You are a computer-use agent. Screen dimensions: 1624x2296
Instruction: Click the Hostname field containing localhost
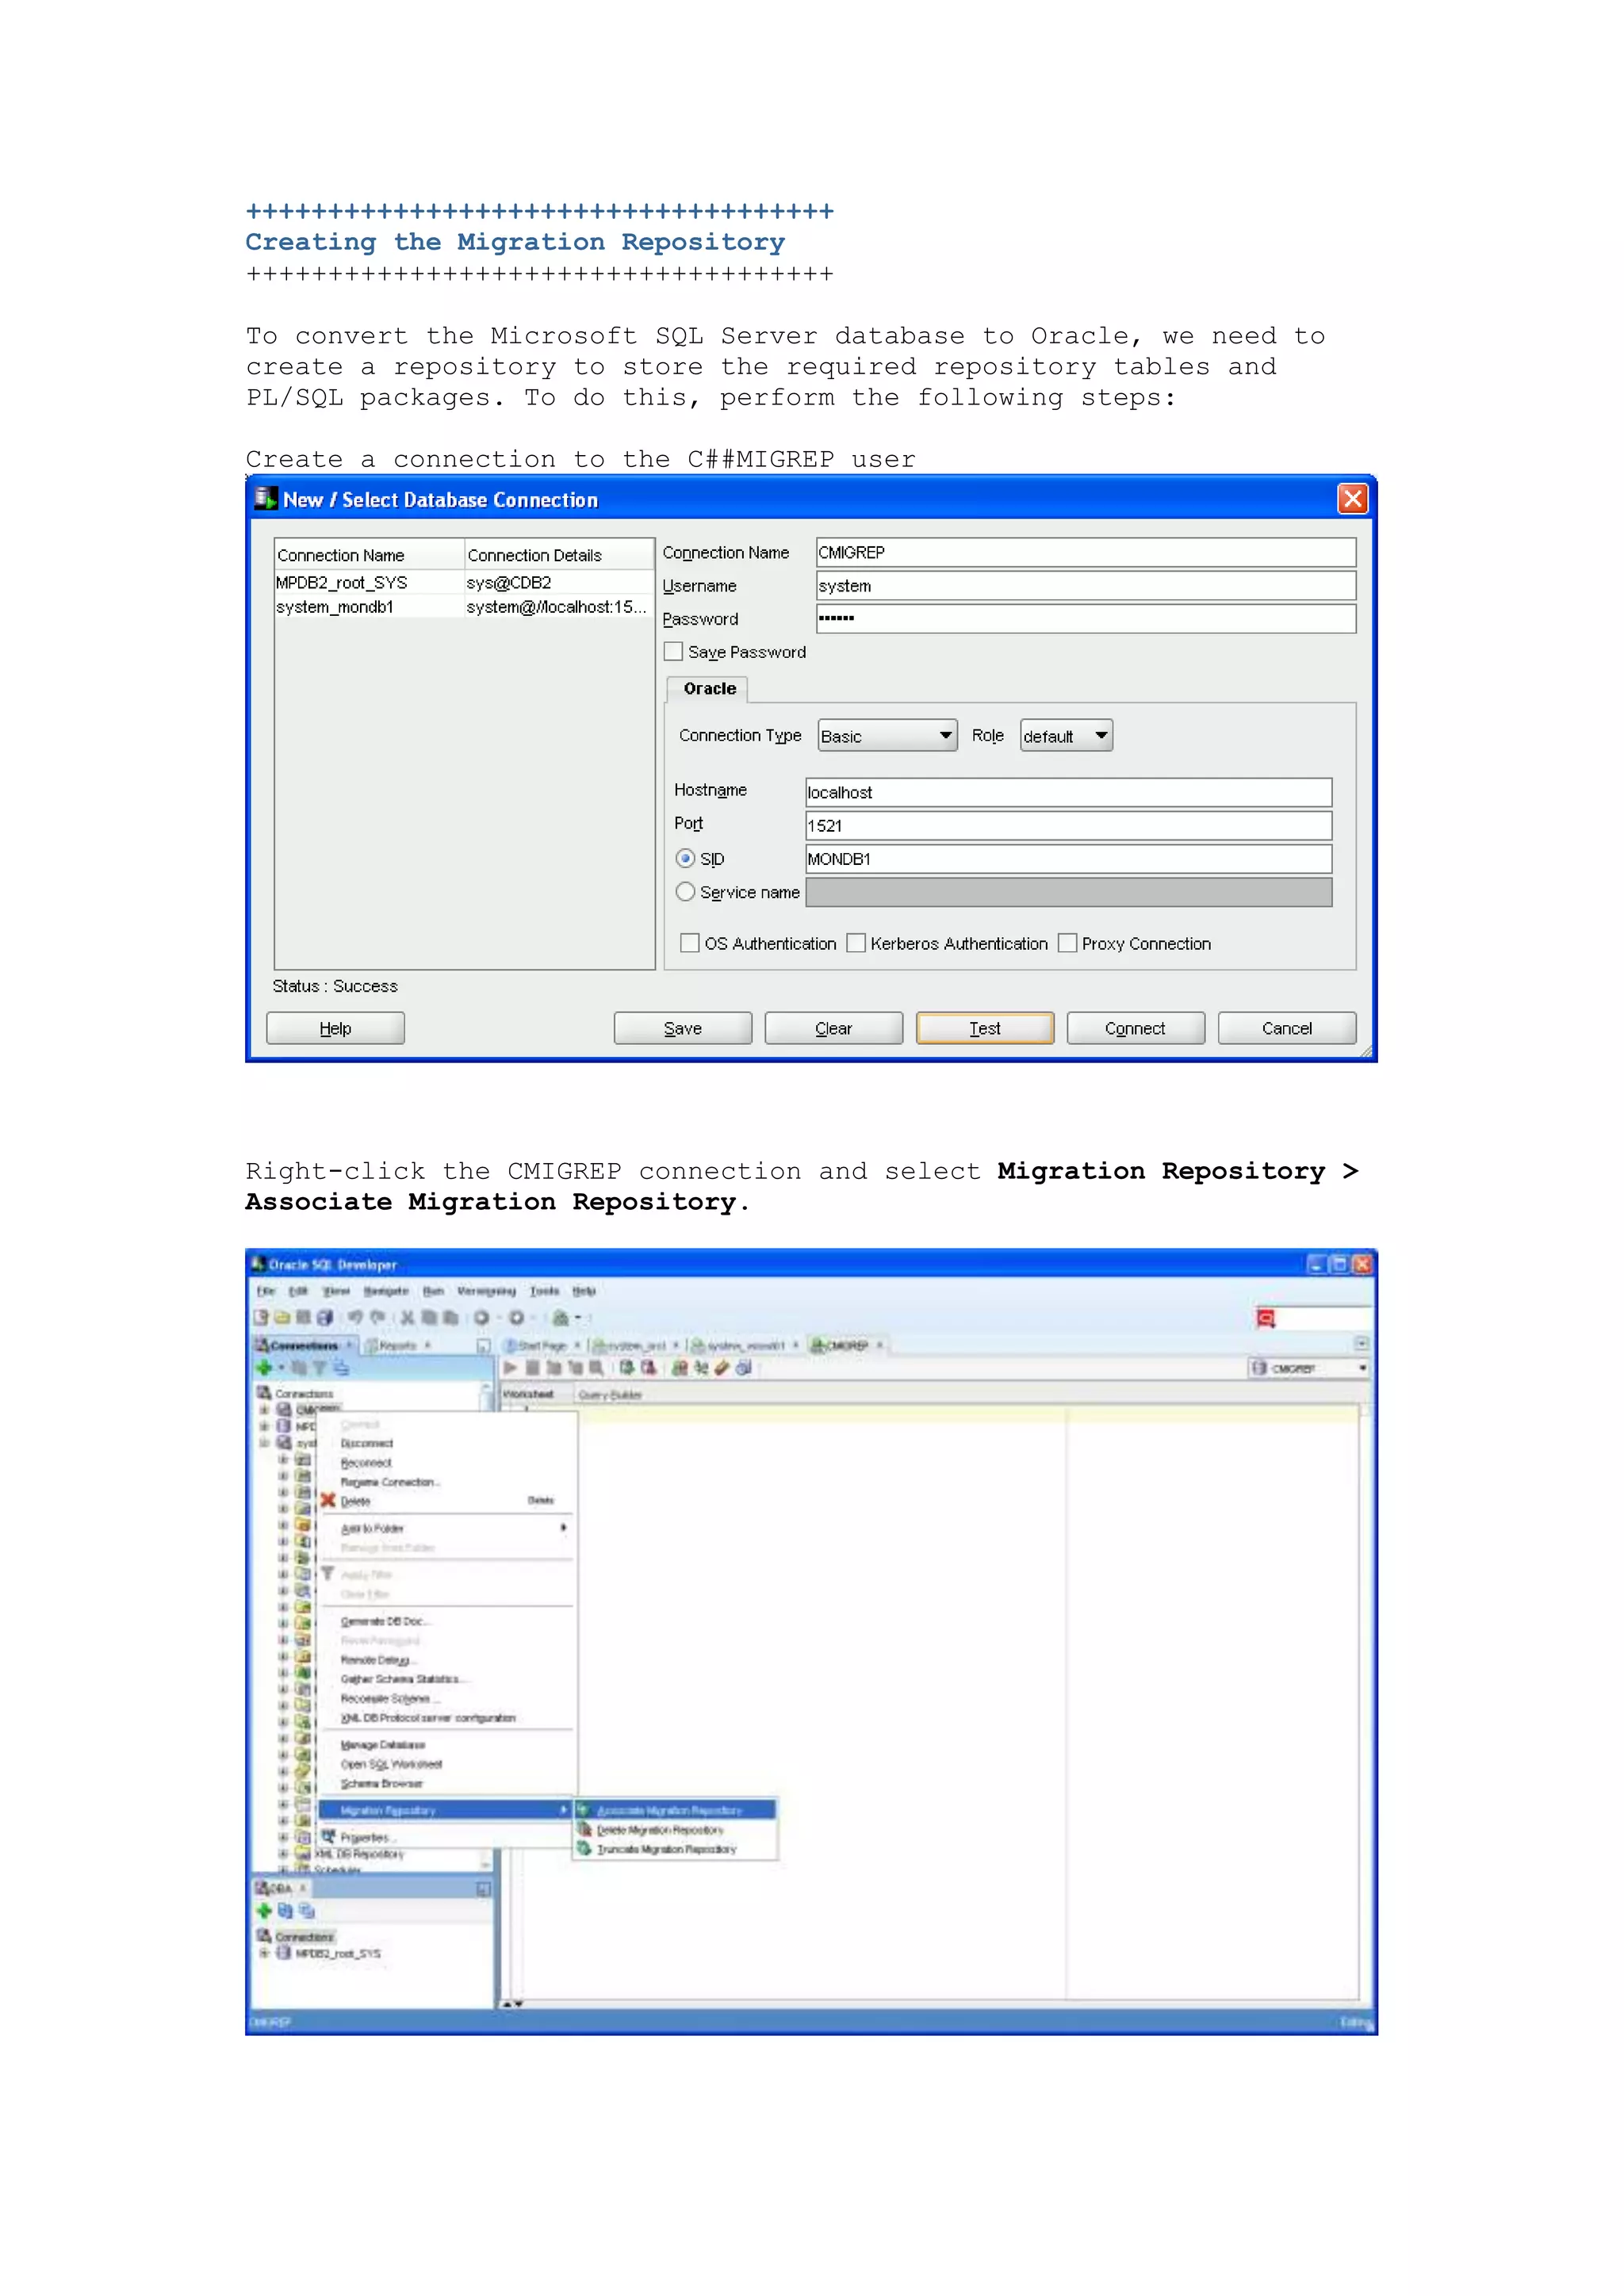(1069, 792)
